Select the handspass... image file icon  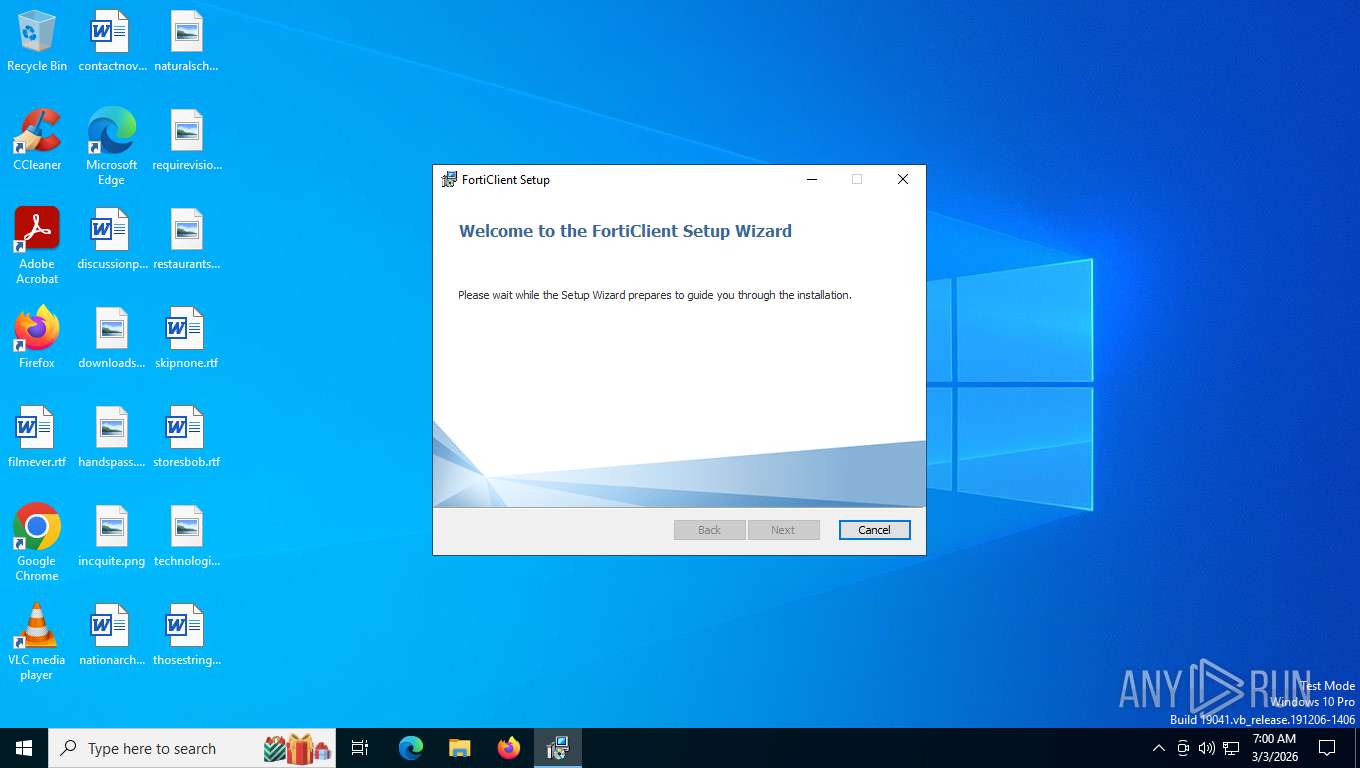[112, 438]
